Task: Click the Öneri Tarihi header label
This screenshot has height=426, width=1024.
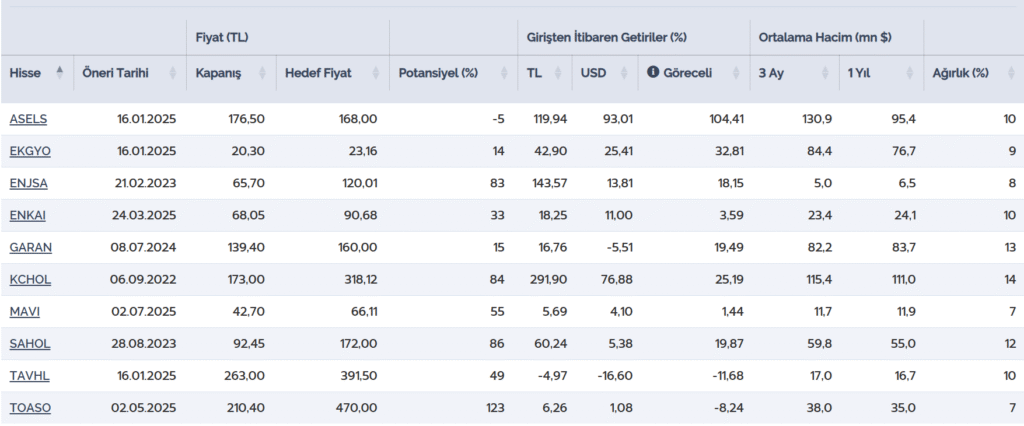Action: (115, 73)
